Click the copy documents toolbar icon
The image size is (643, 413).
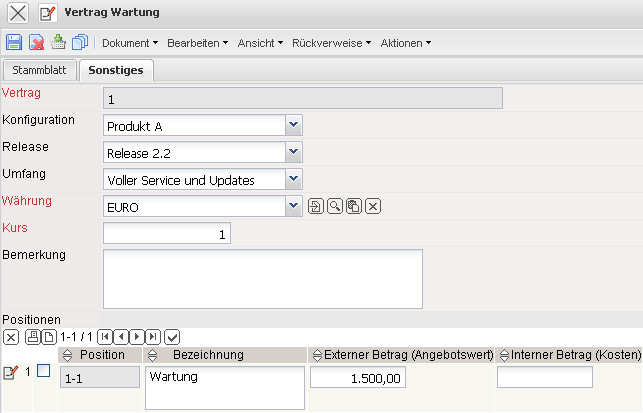pos(80,43)
